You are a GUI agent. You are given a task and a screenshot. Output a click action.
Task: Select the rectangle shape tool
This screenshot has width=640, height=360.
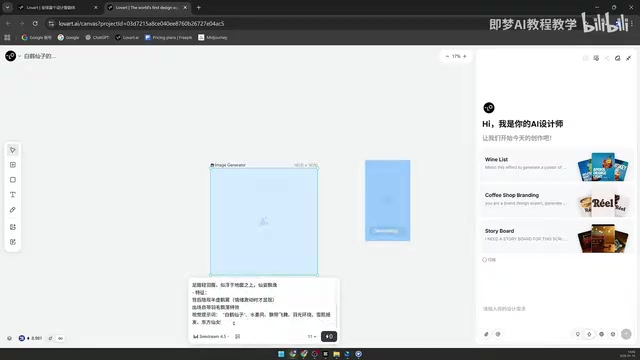(13, 180)
